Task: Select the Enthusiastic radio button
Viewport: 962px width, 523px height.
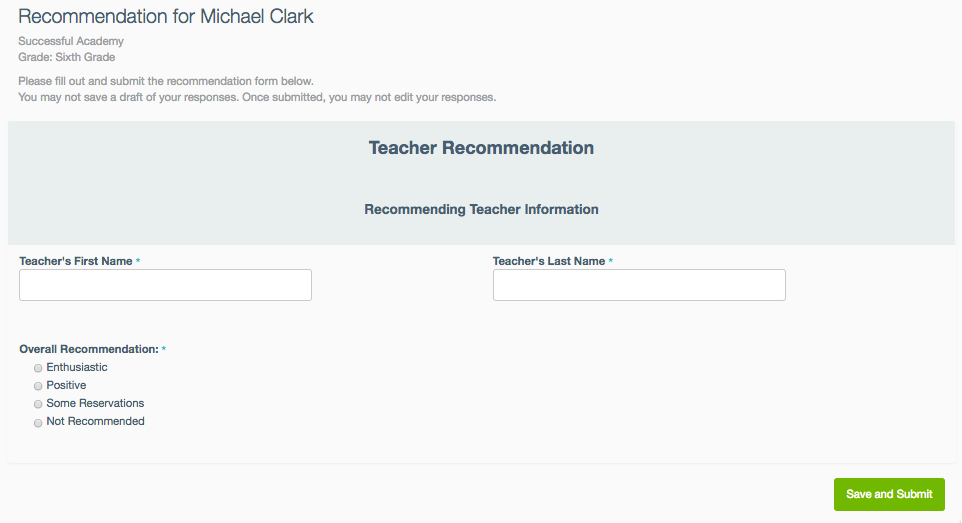Action: 38,368
